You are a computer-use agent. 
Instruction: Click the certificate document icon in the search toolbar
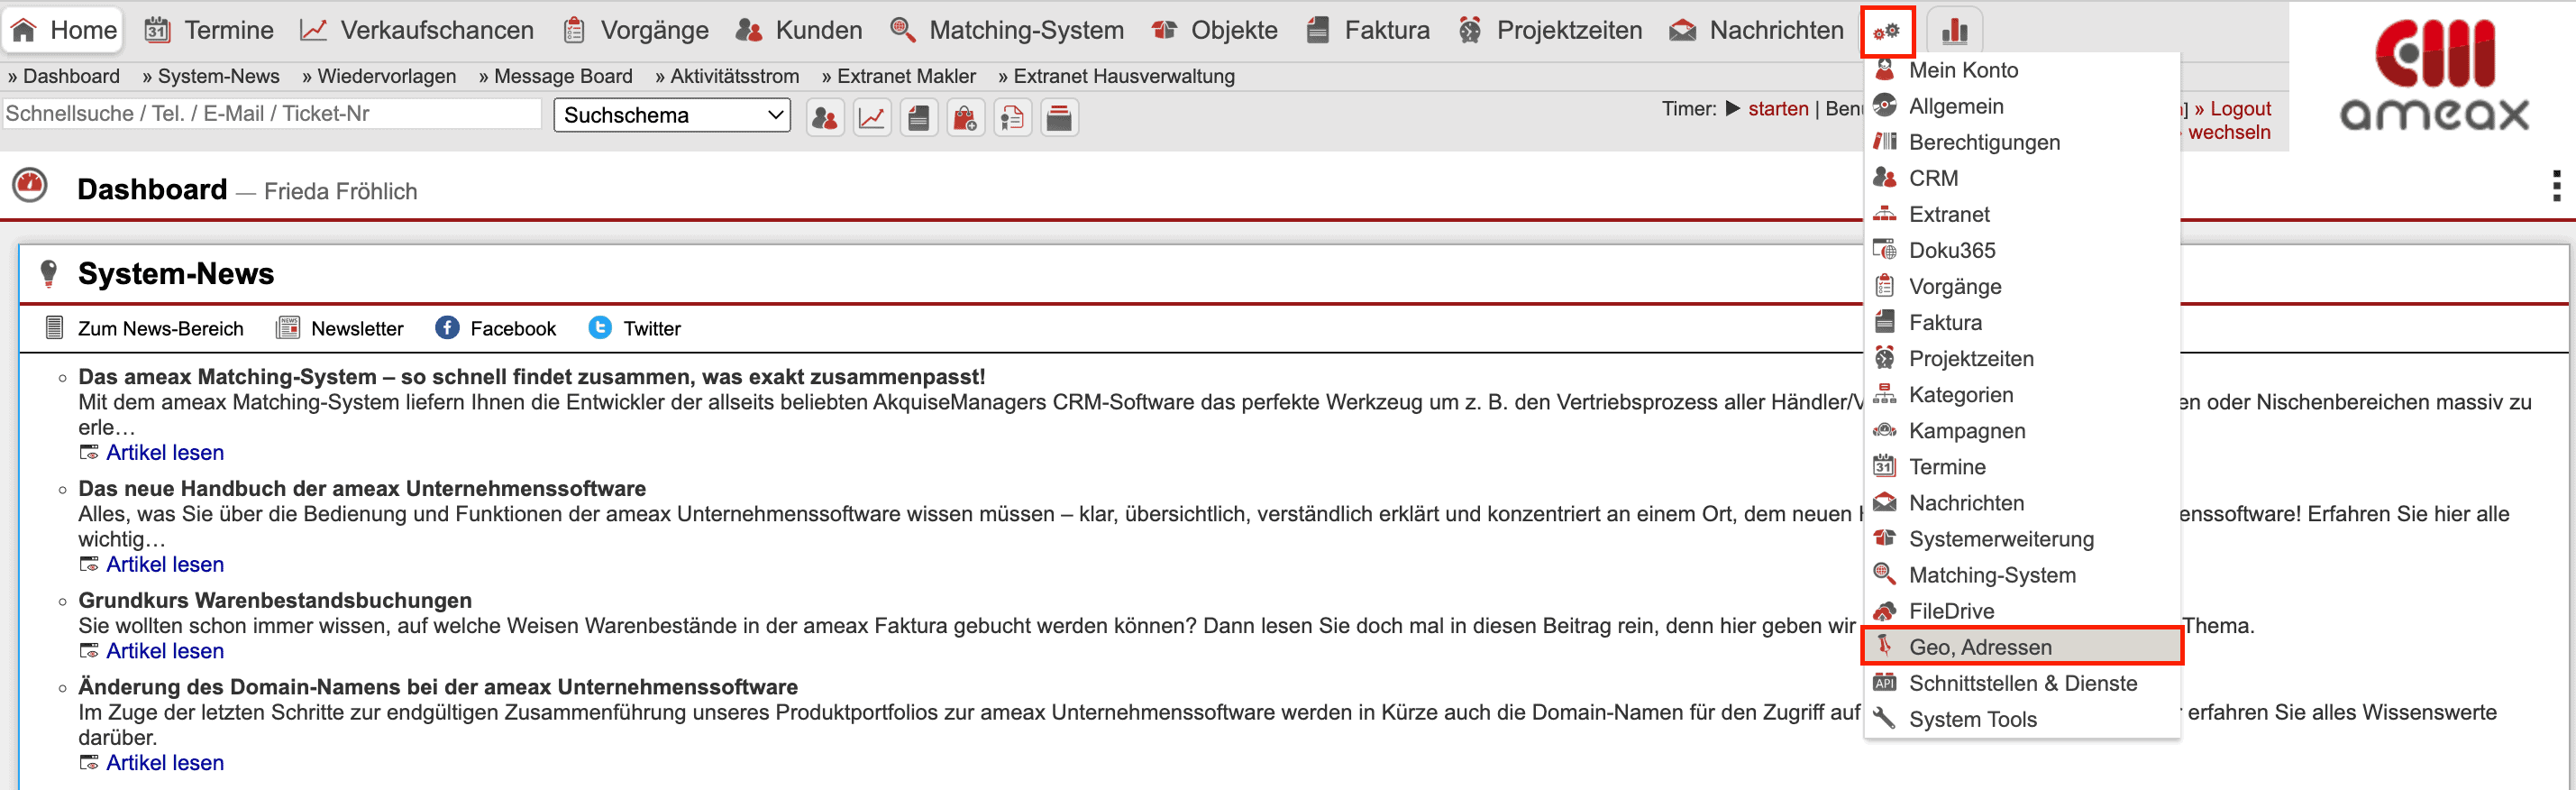(1012, 118)
